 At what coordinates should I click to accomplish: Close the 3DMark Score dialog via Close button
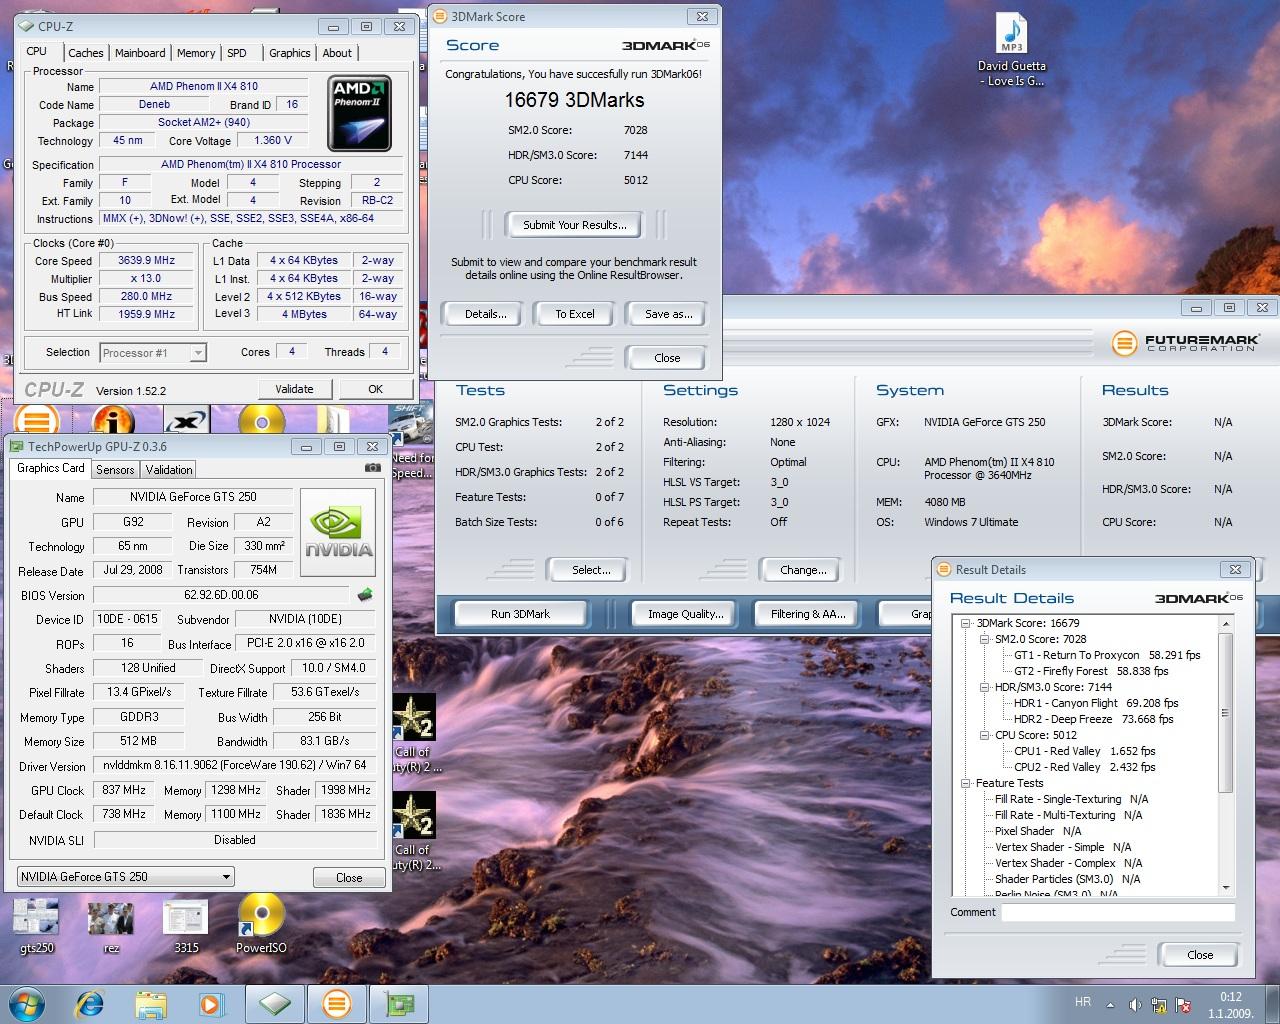click(x=667, y=358)
